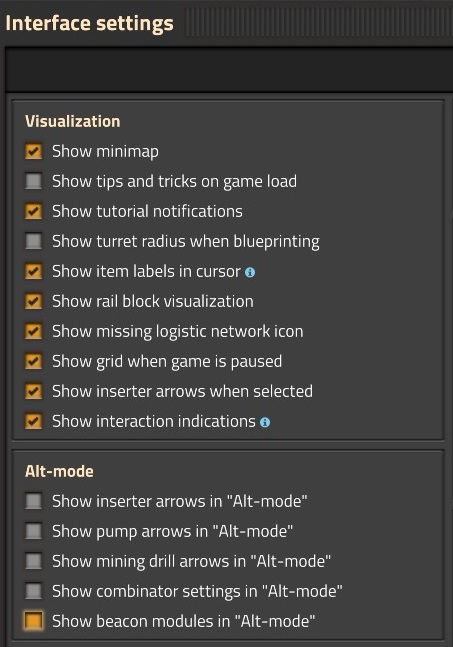
Task: Uncheck Show minimap checkbox
Action: (33, 151)
